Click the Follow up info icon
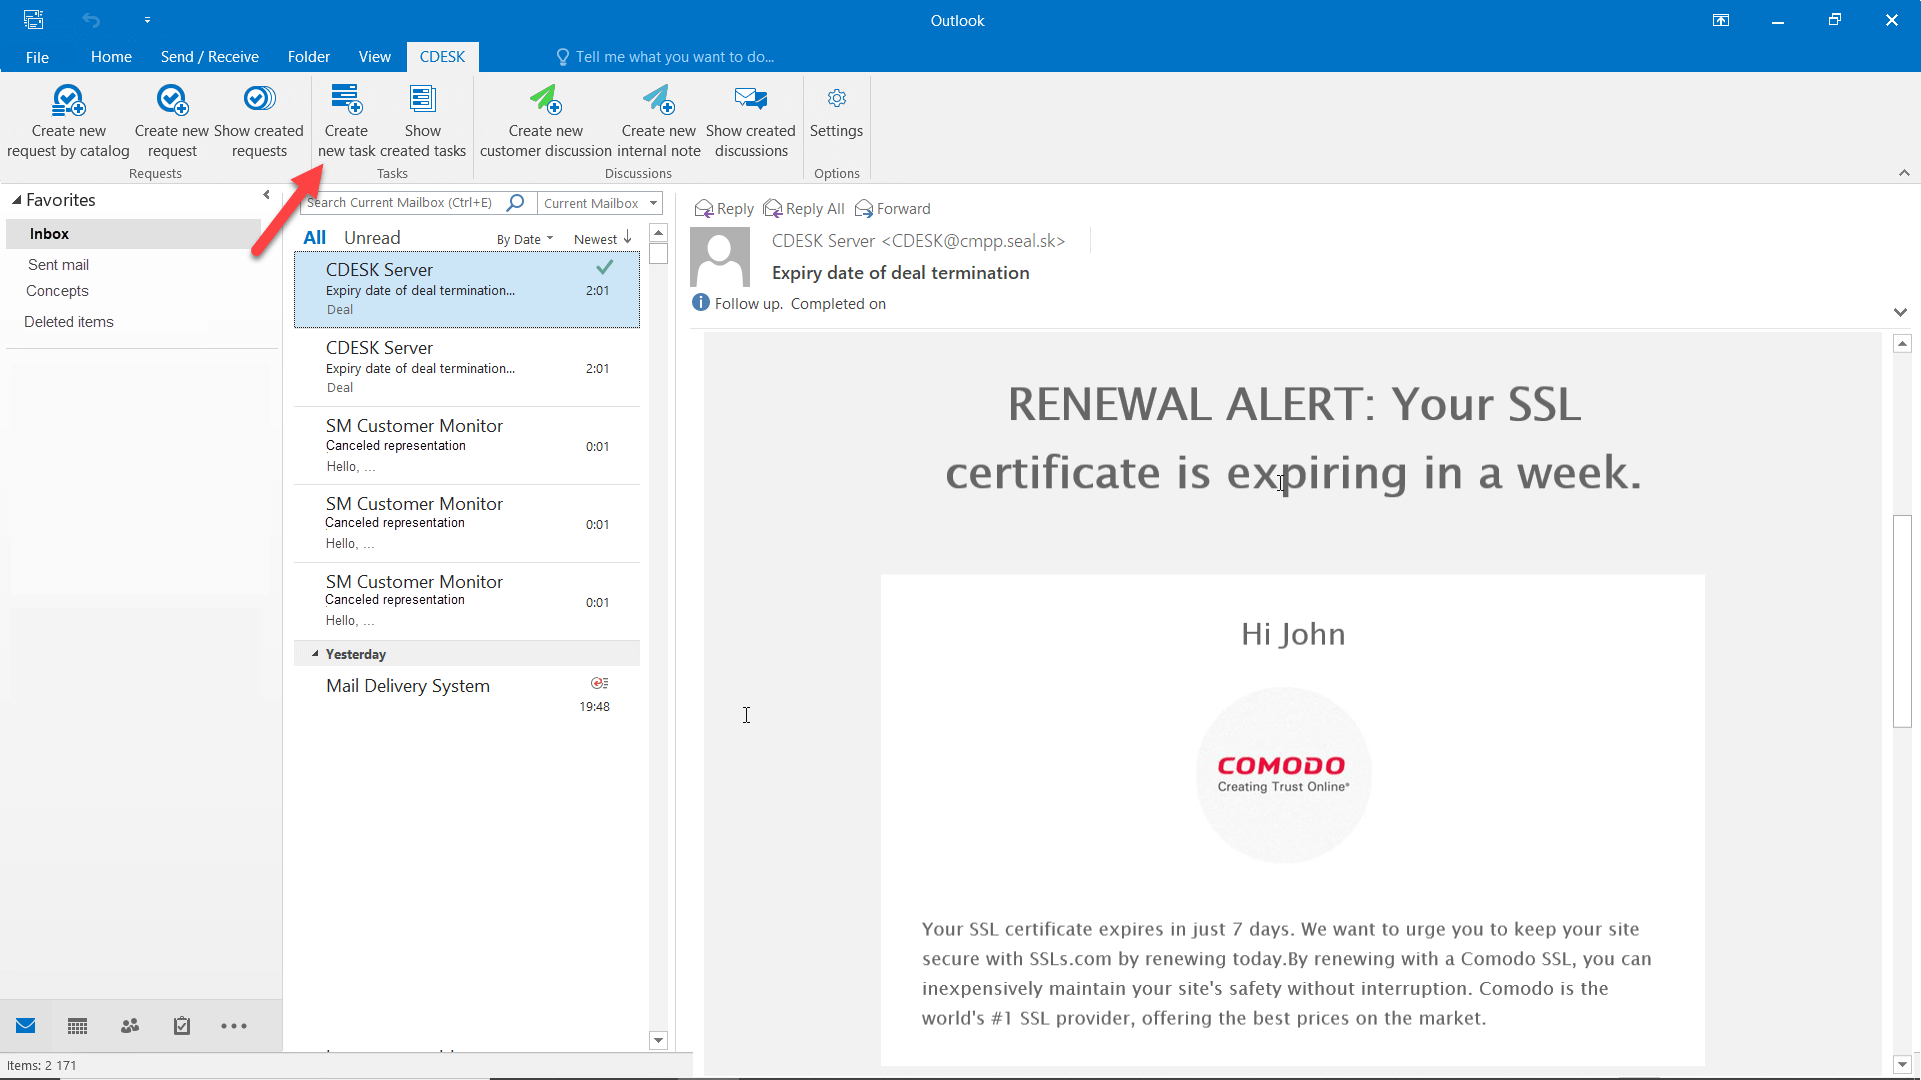 click(x=701, y=302)
